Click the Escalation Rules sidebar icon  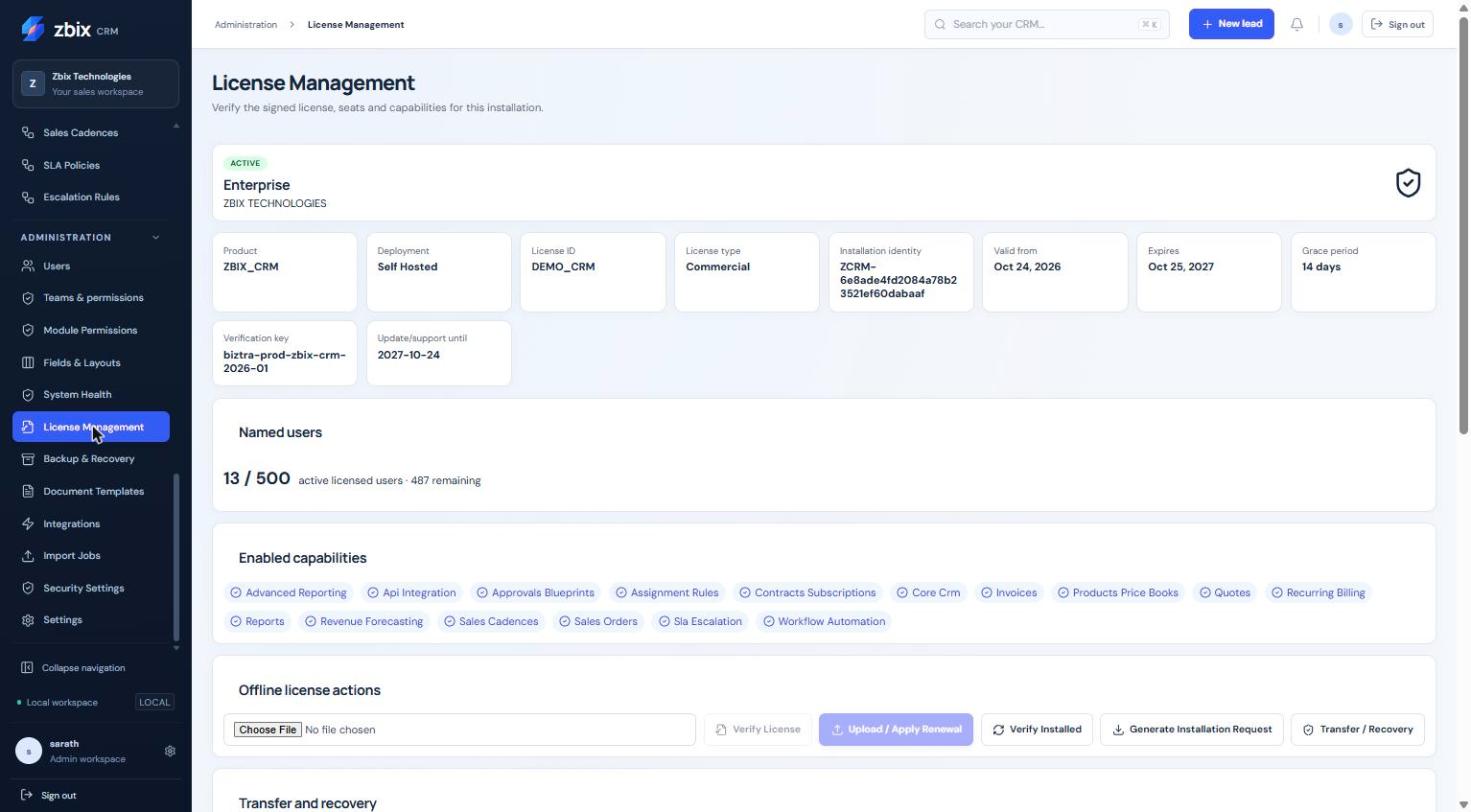coord(28,197)
